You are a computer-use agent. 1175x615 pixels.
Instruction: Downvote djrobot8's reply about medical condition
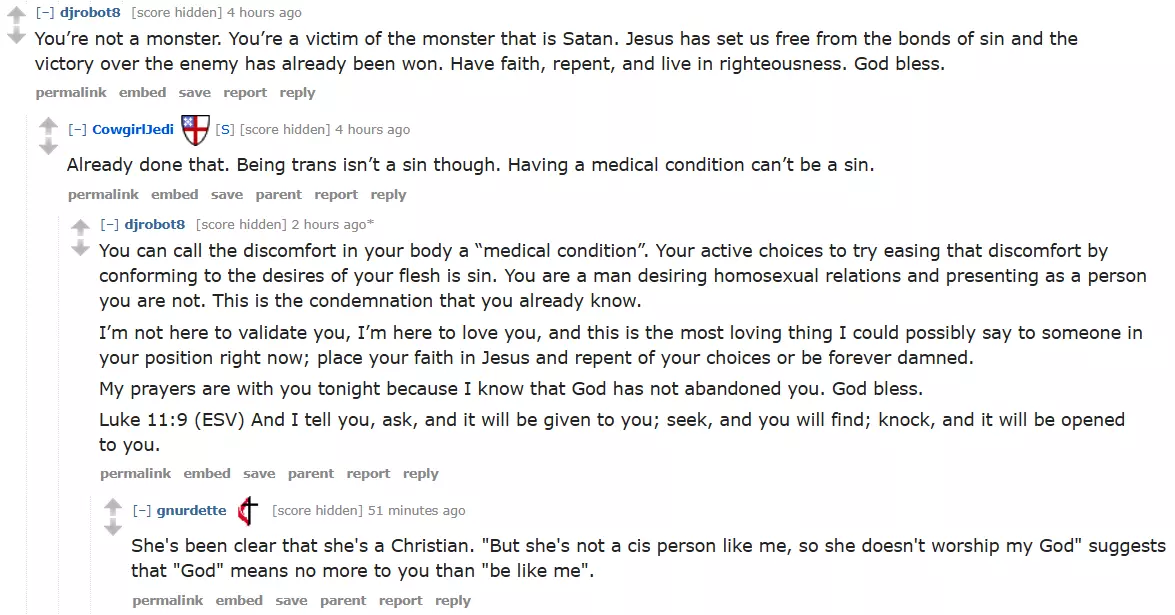(80, 248)
